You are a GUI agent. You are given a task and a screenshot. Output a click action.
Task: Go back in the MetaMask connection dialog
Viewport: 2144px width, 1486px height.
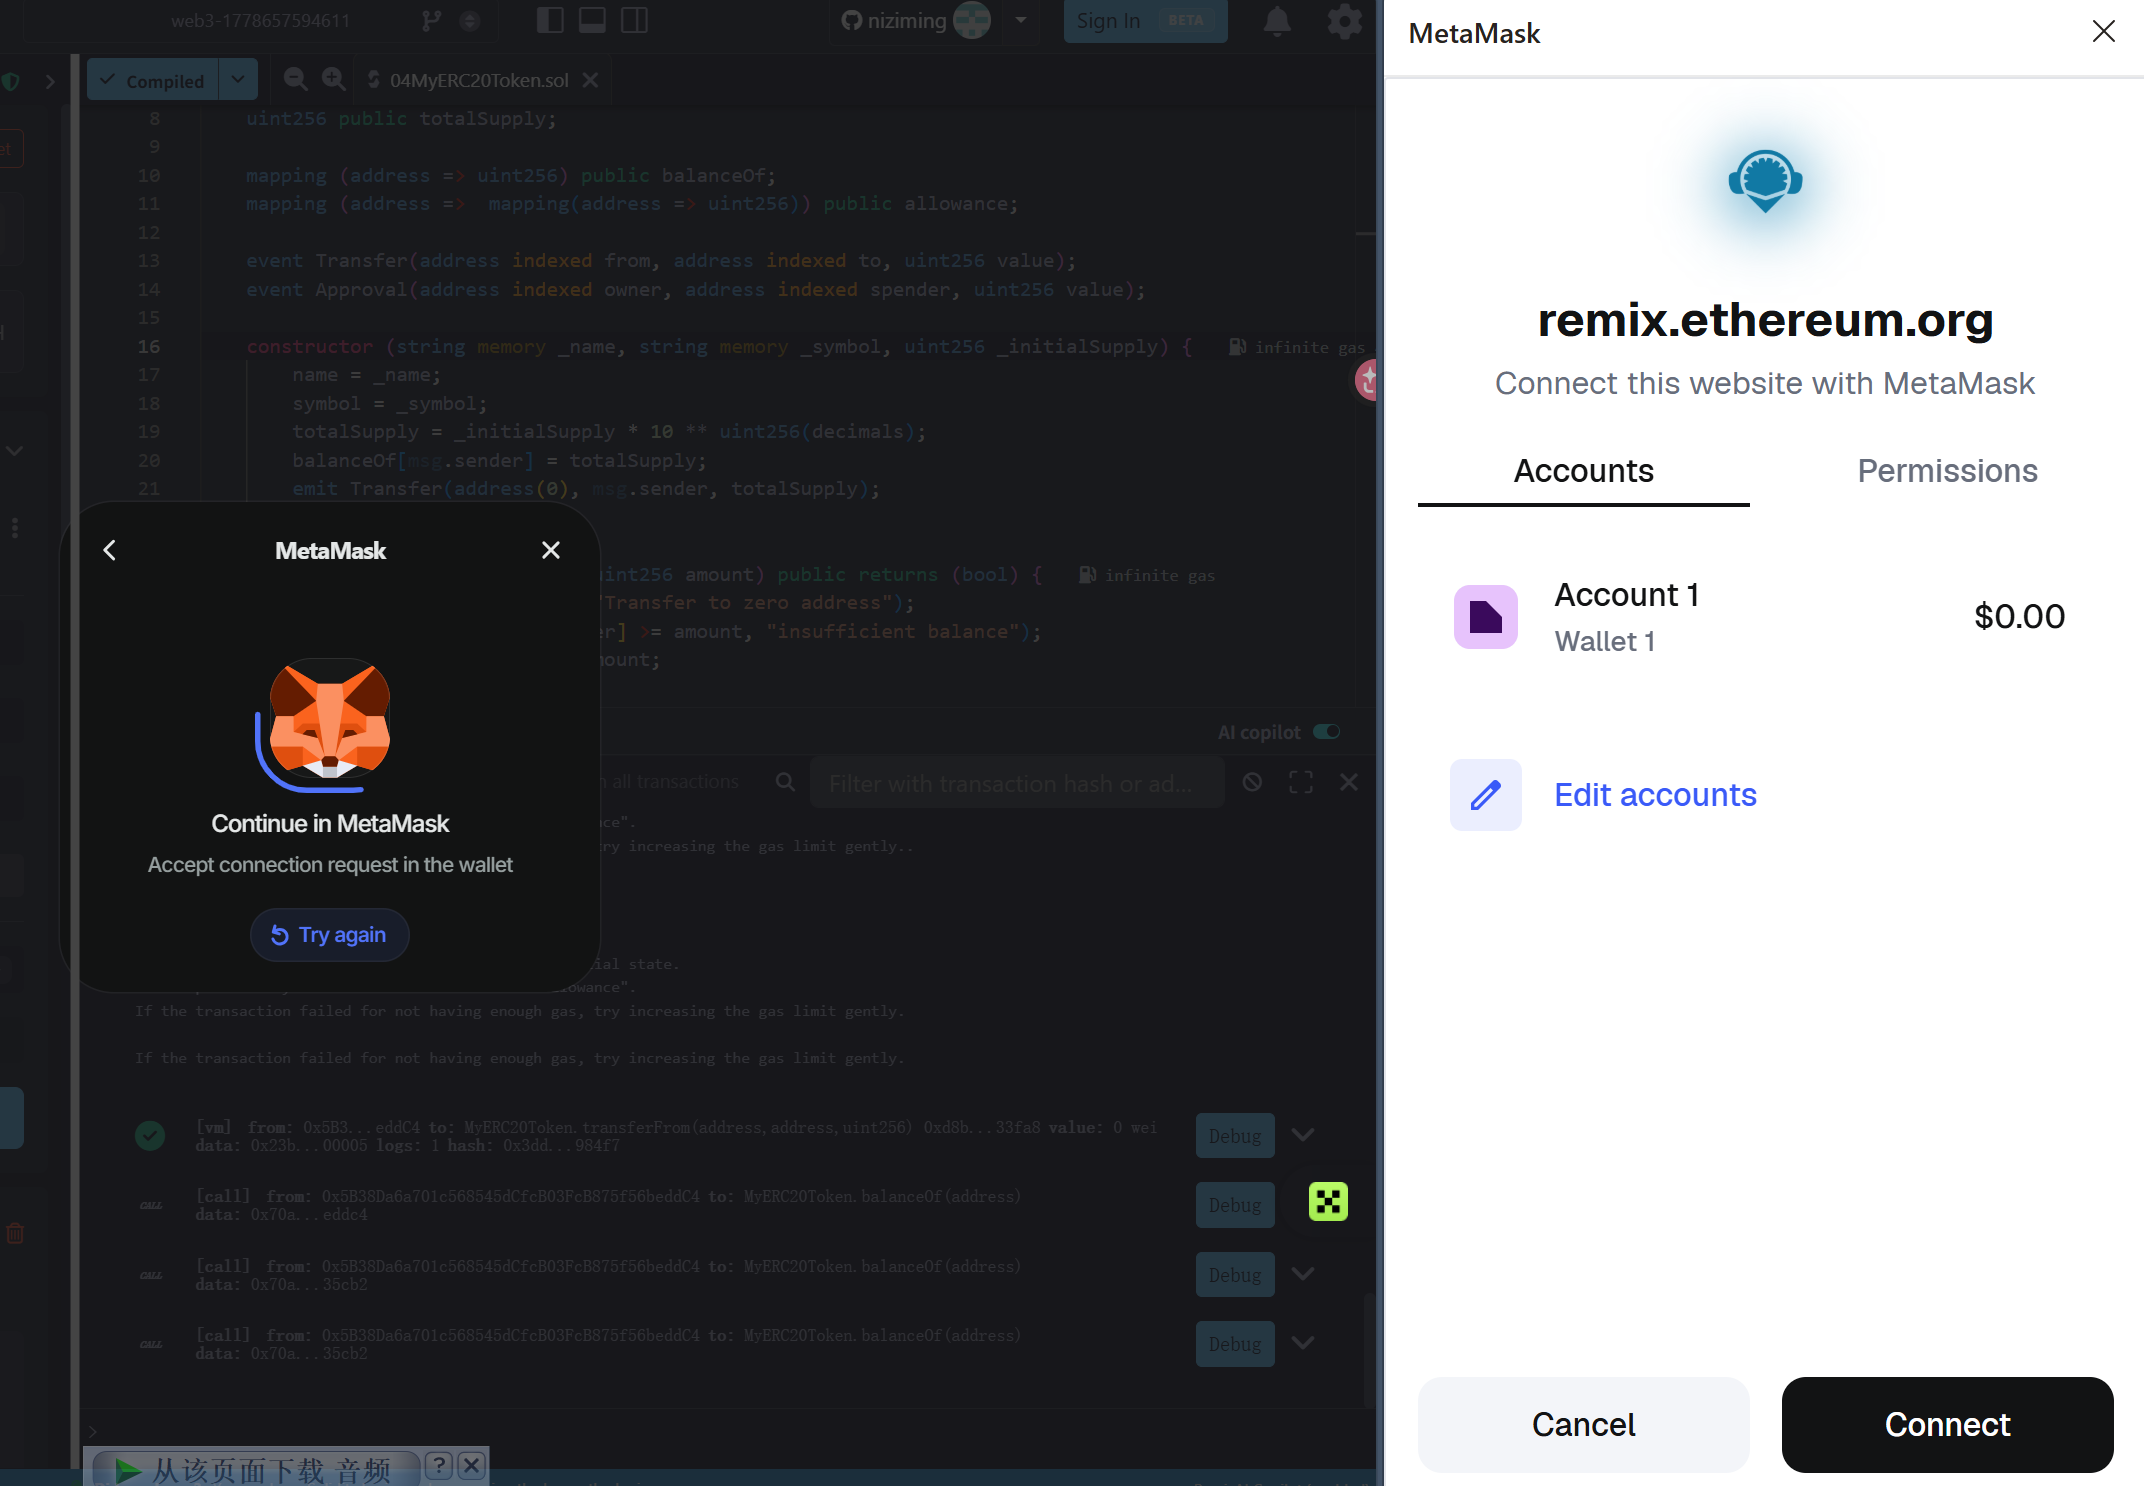[x=110, y=550]
